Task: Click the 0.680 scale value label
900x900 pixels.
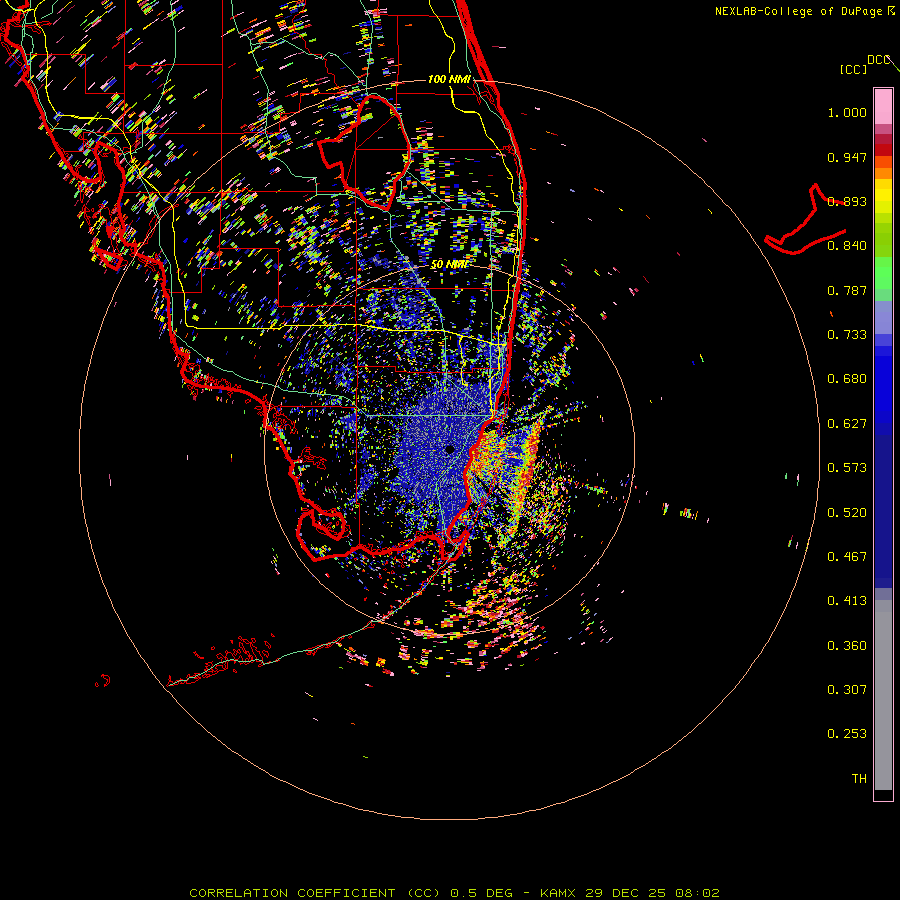Action: point(847,379)
